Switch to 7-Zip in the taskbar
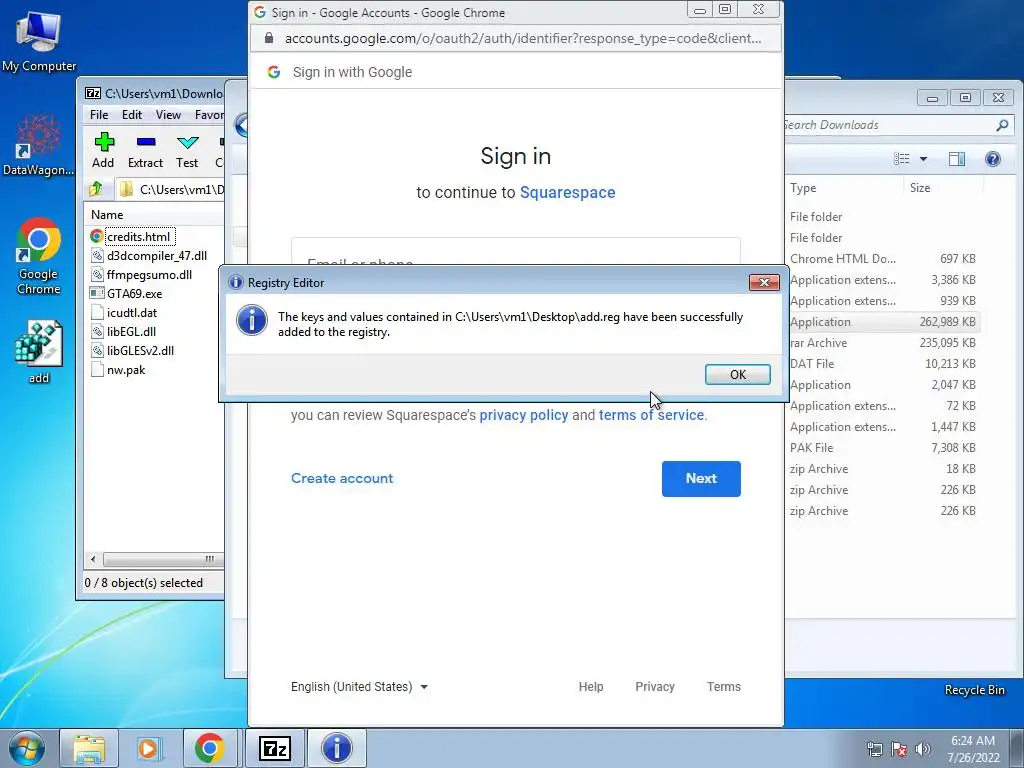1024x768 pixels. [x=274, y=748]
